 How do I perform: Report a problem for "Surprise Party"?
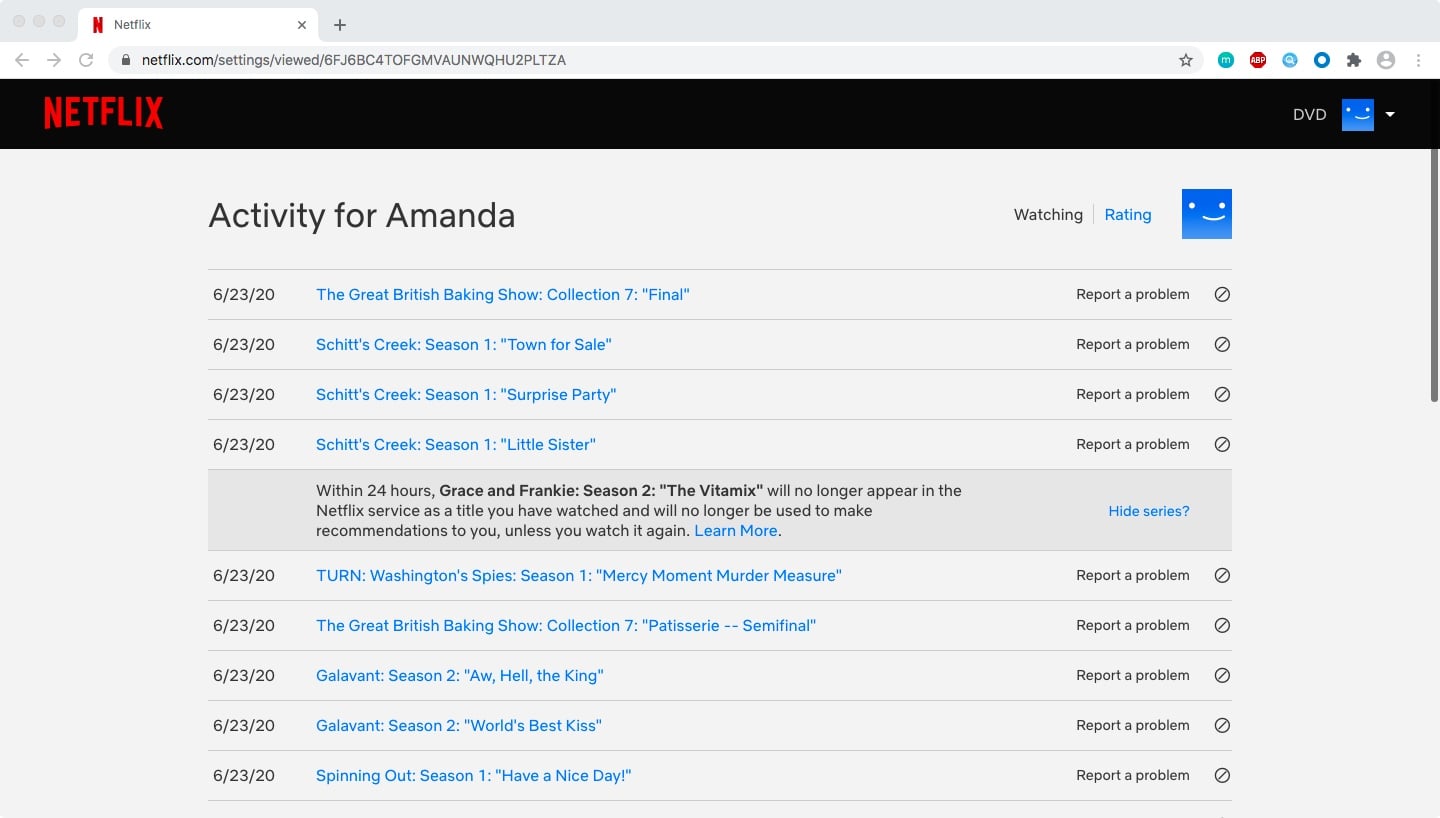tap(1133, 395)
